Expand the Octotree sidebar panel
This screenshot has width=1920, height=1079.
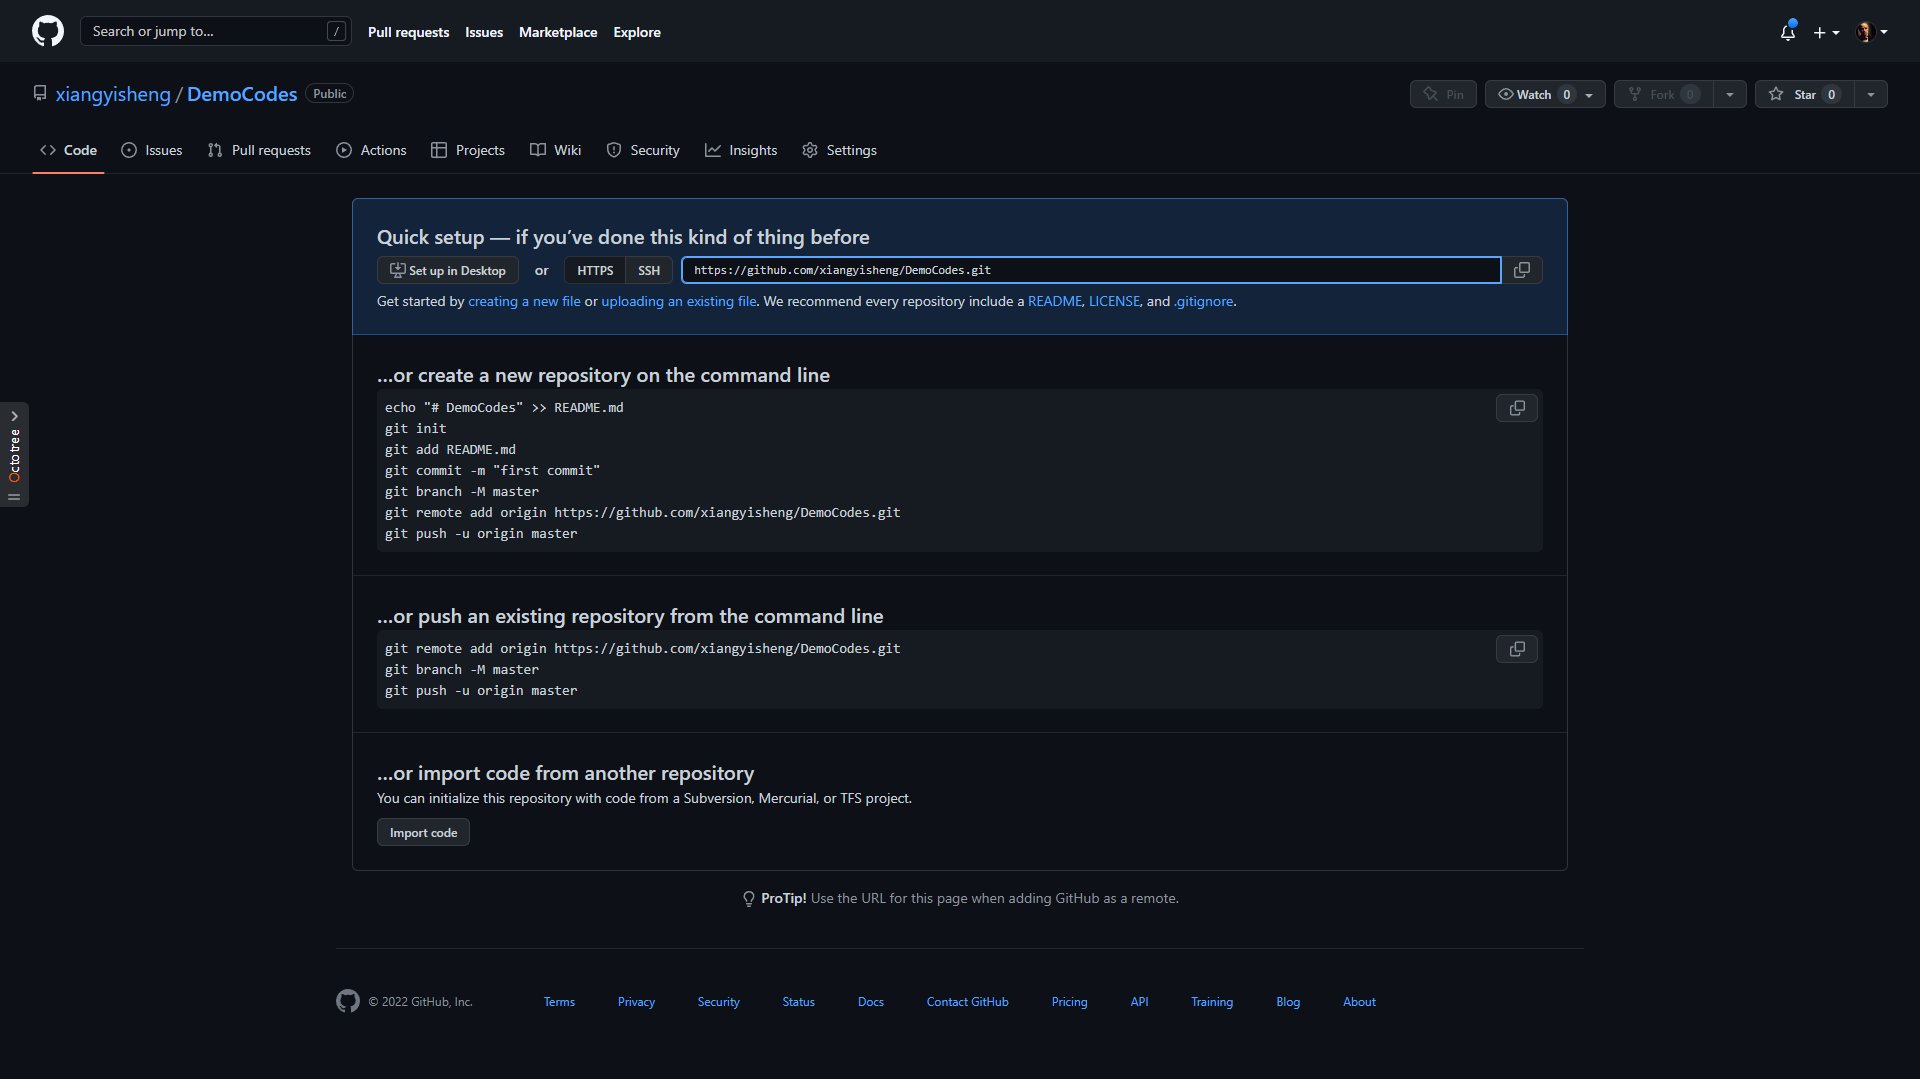(14, 454)
